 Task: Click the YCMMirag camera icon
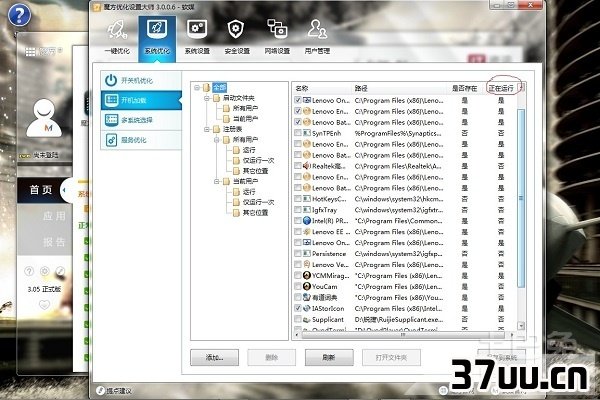tap(307, 276)
